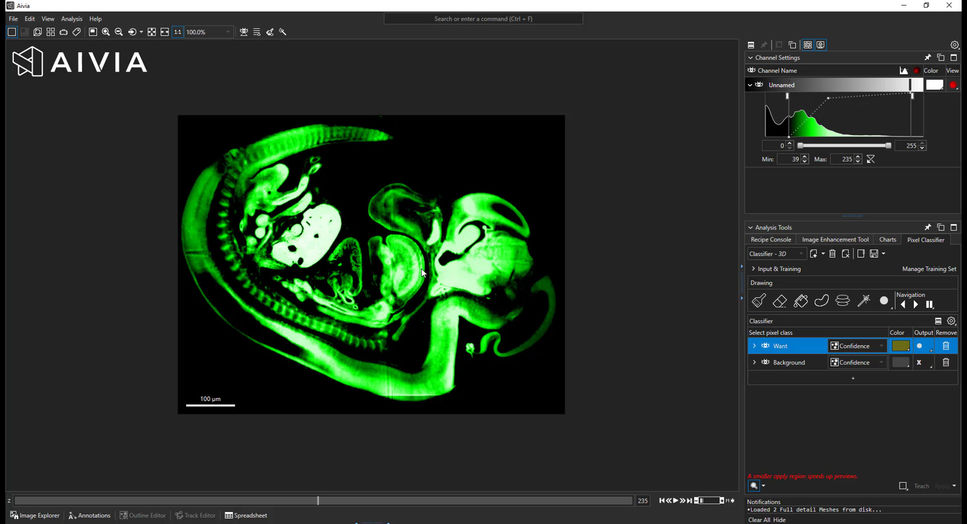This screenshot has width=967, height=524.
Task: Open the Edit menu
Action: pos(30,19)
